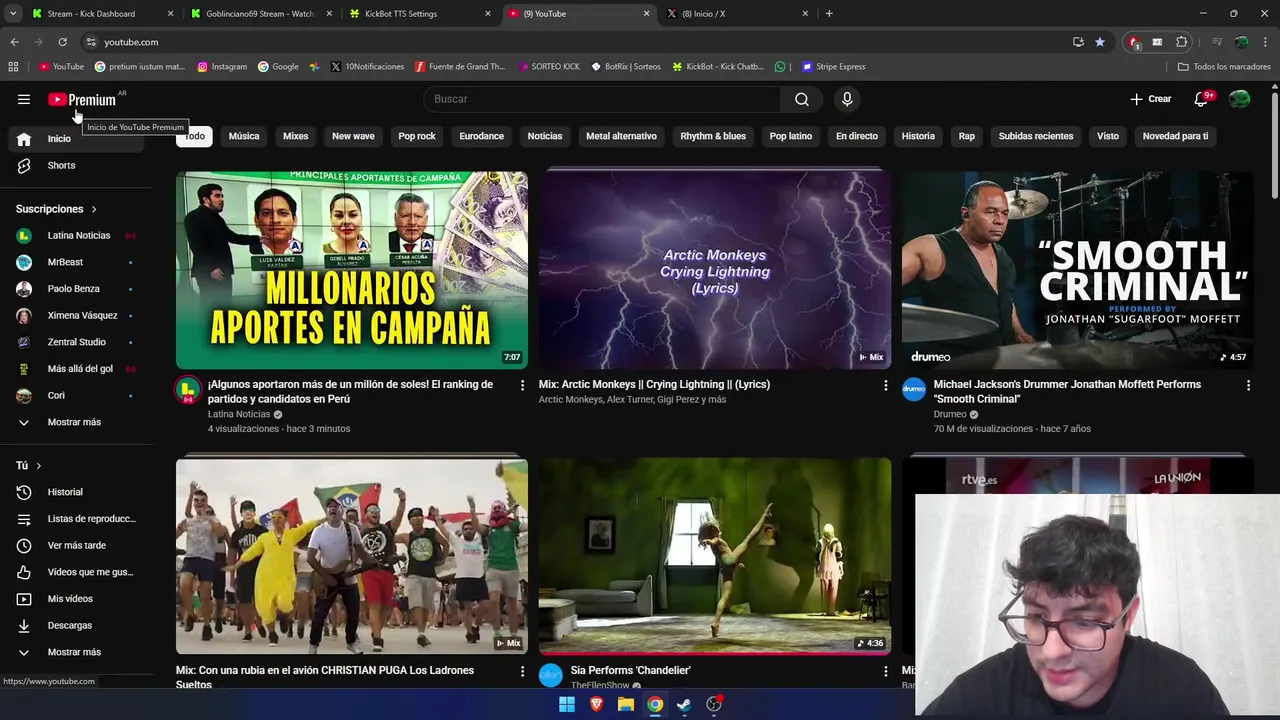Image resolution: width=1280 pixels, height=720 pixels.
Task: Open the notifications bell
Action: coord(1202,99)
